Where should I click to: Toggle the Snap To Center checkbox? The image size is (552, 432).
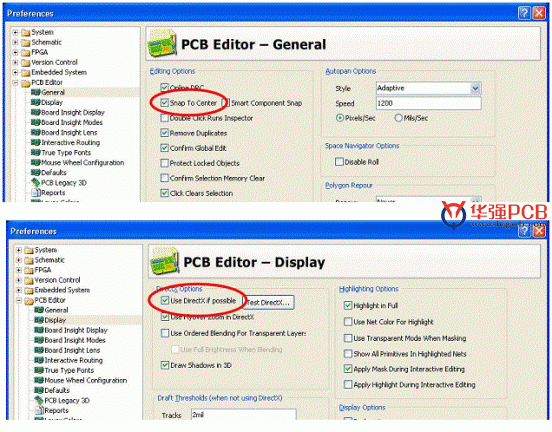click(164, 103)
